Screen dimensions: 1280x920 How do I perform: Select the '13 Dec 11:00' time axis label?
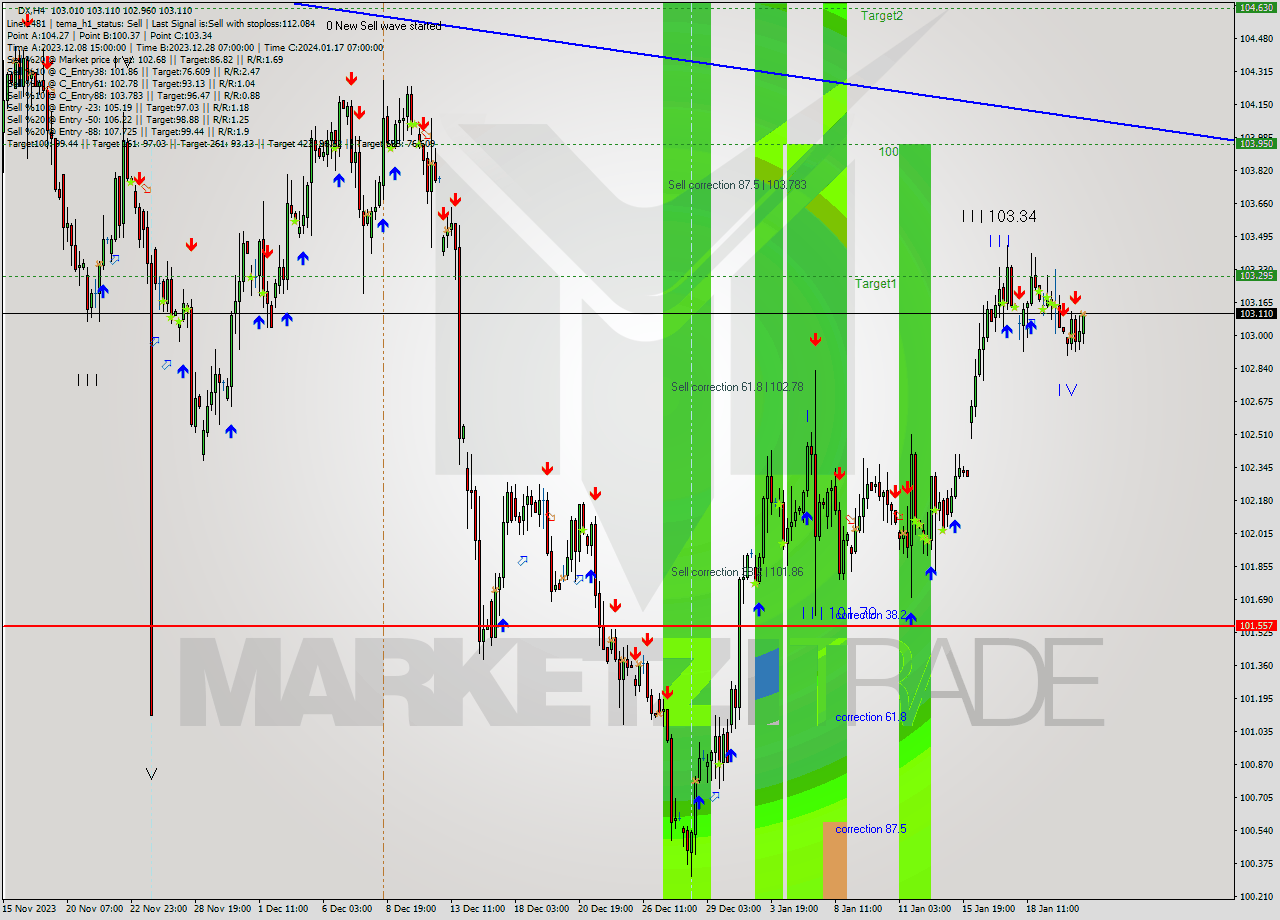coord(477,909)
